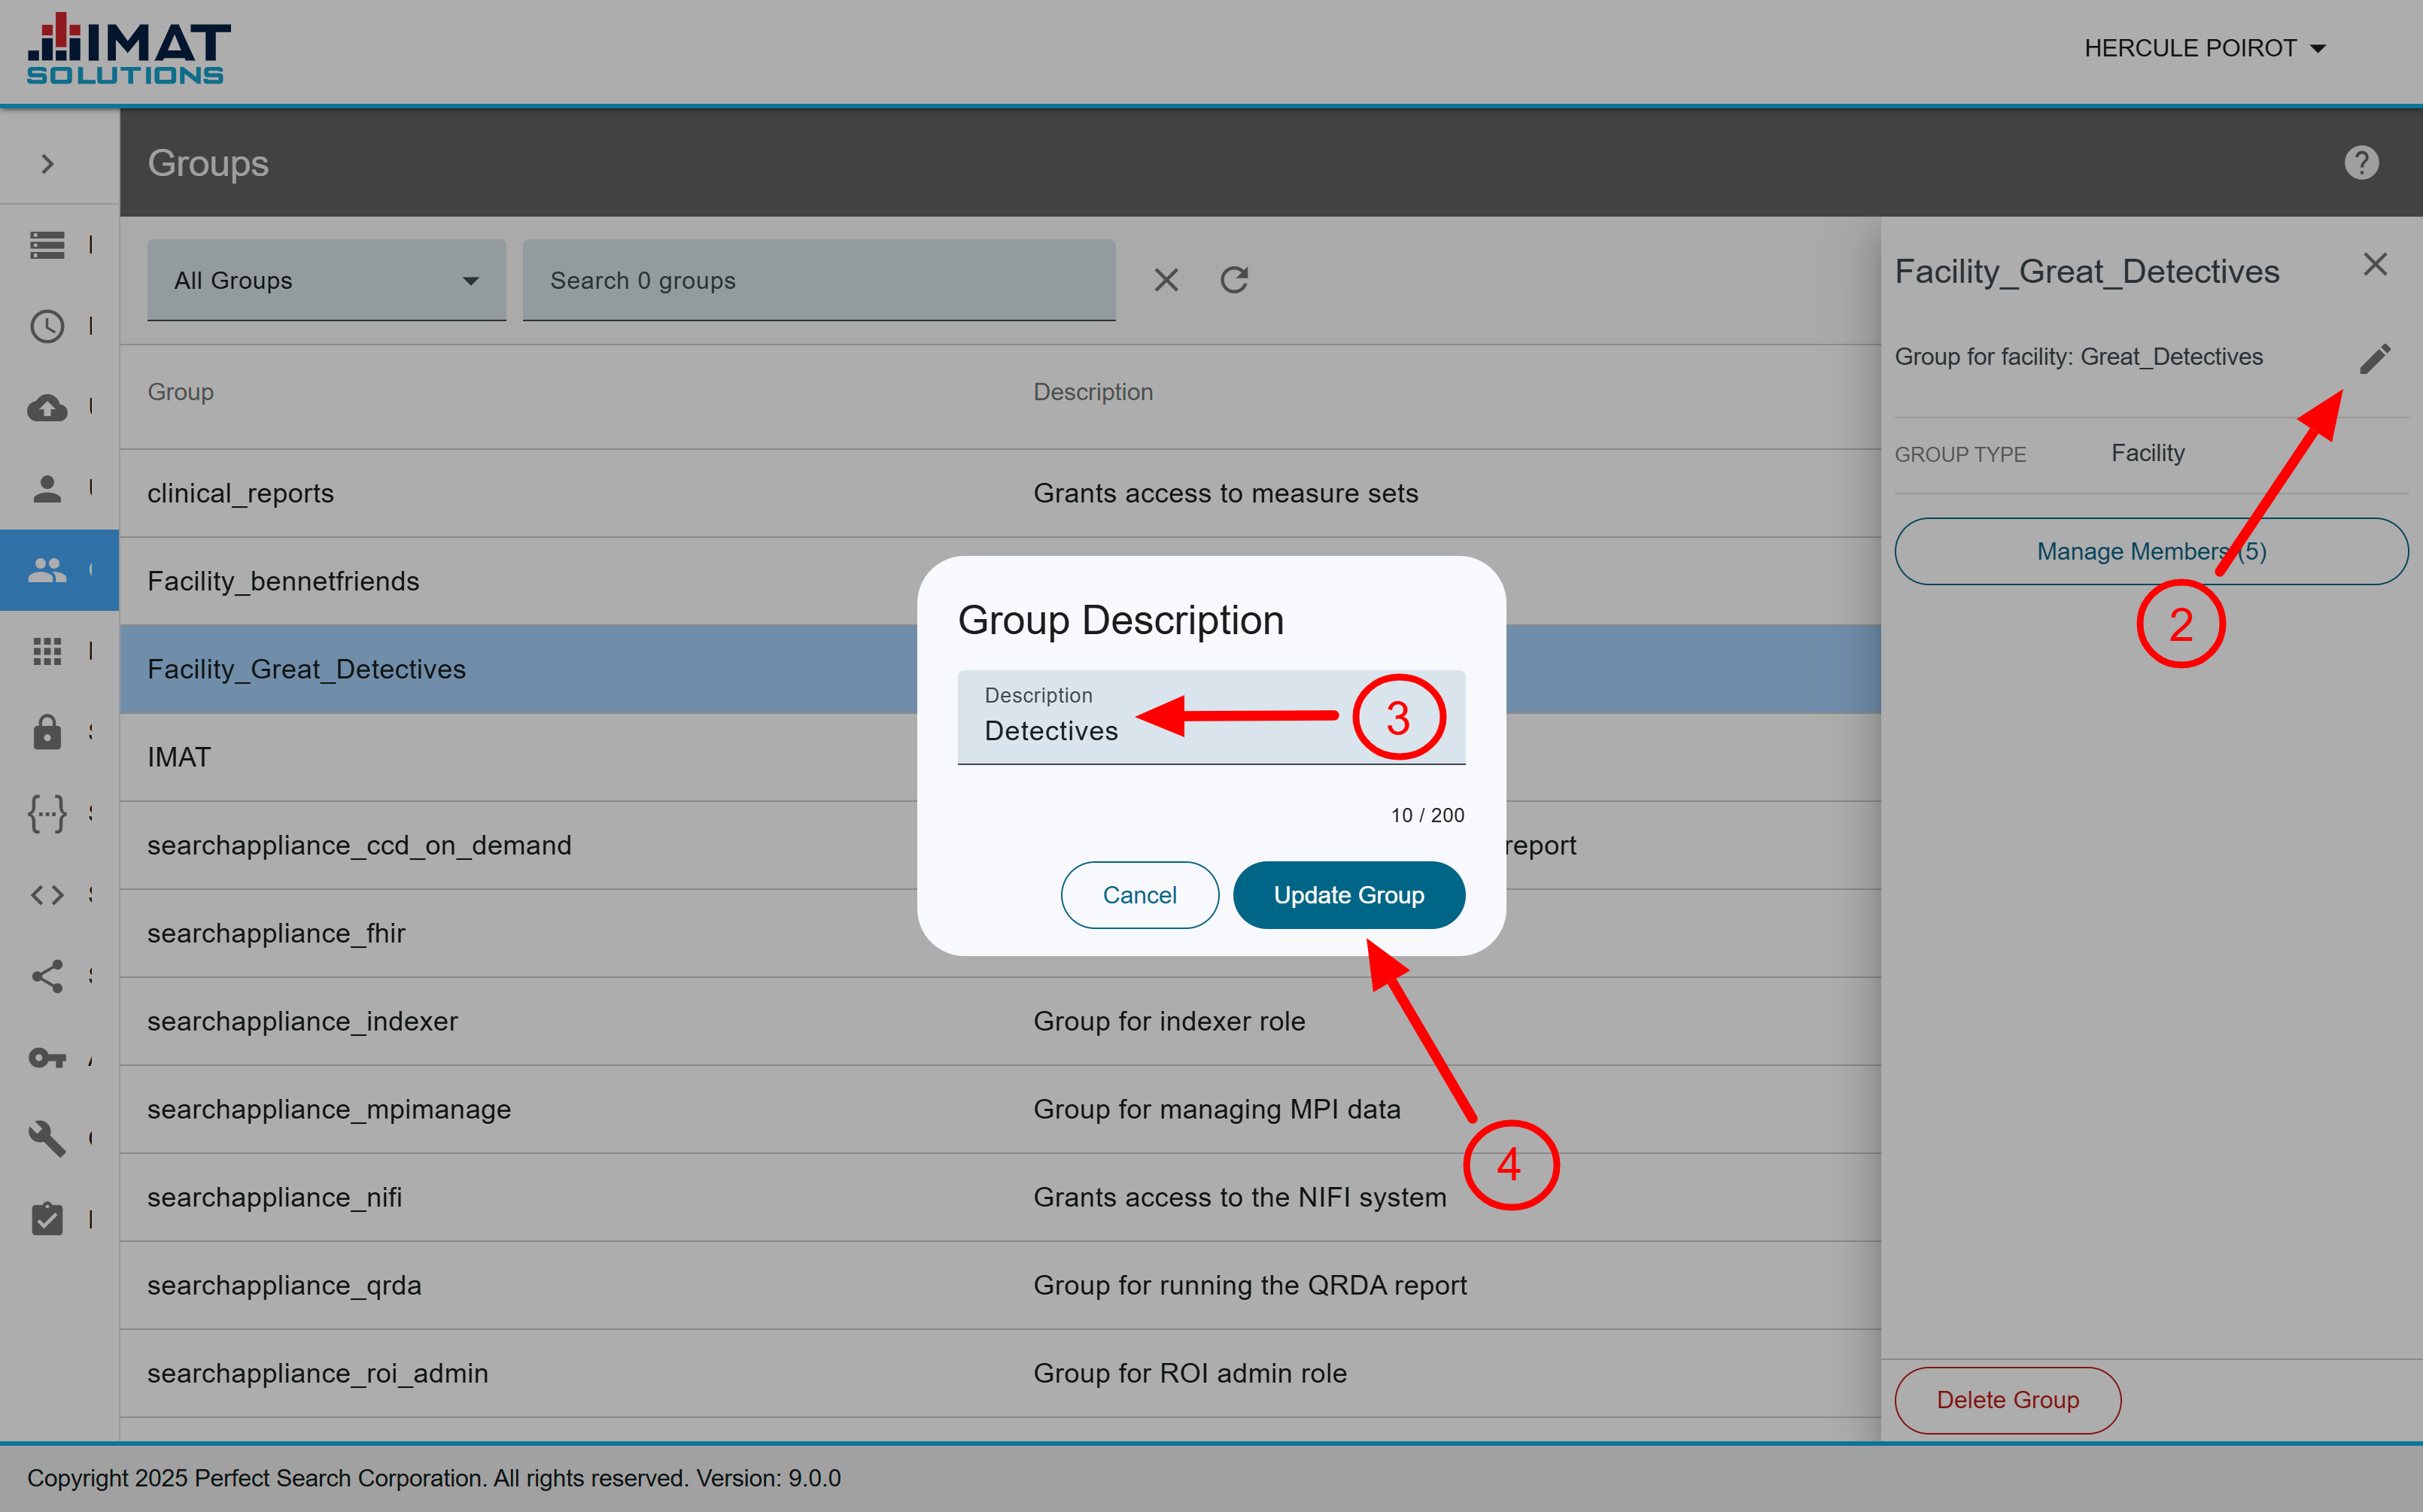The width and height of the screenshot is (2423, 1512).
Task: Refresh the groups list
Action: pos(1234,280)
